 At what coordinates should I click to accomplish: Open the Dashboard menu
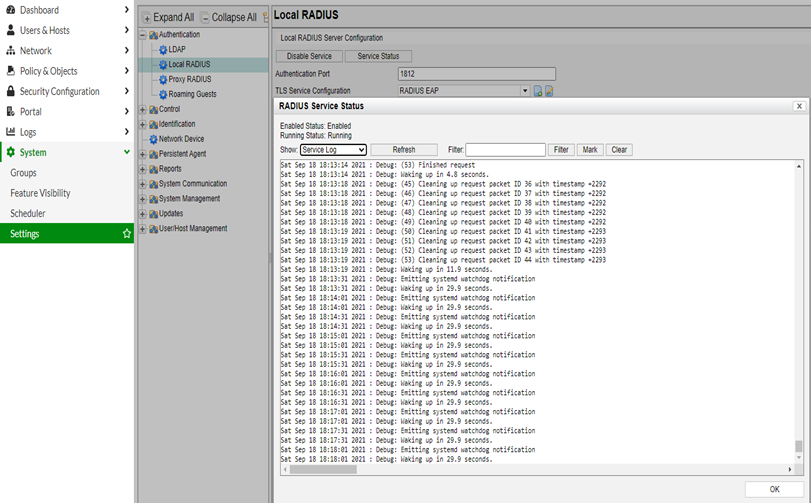(x=67, y=10)
